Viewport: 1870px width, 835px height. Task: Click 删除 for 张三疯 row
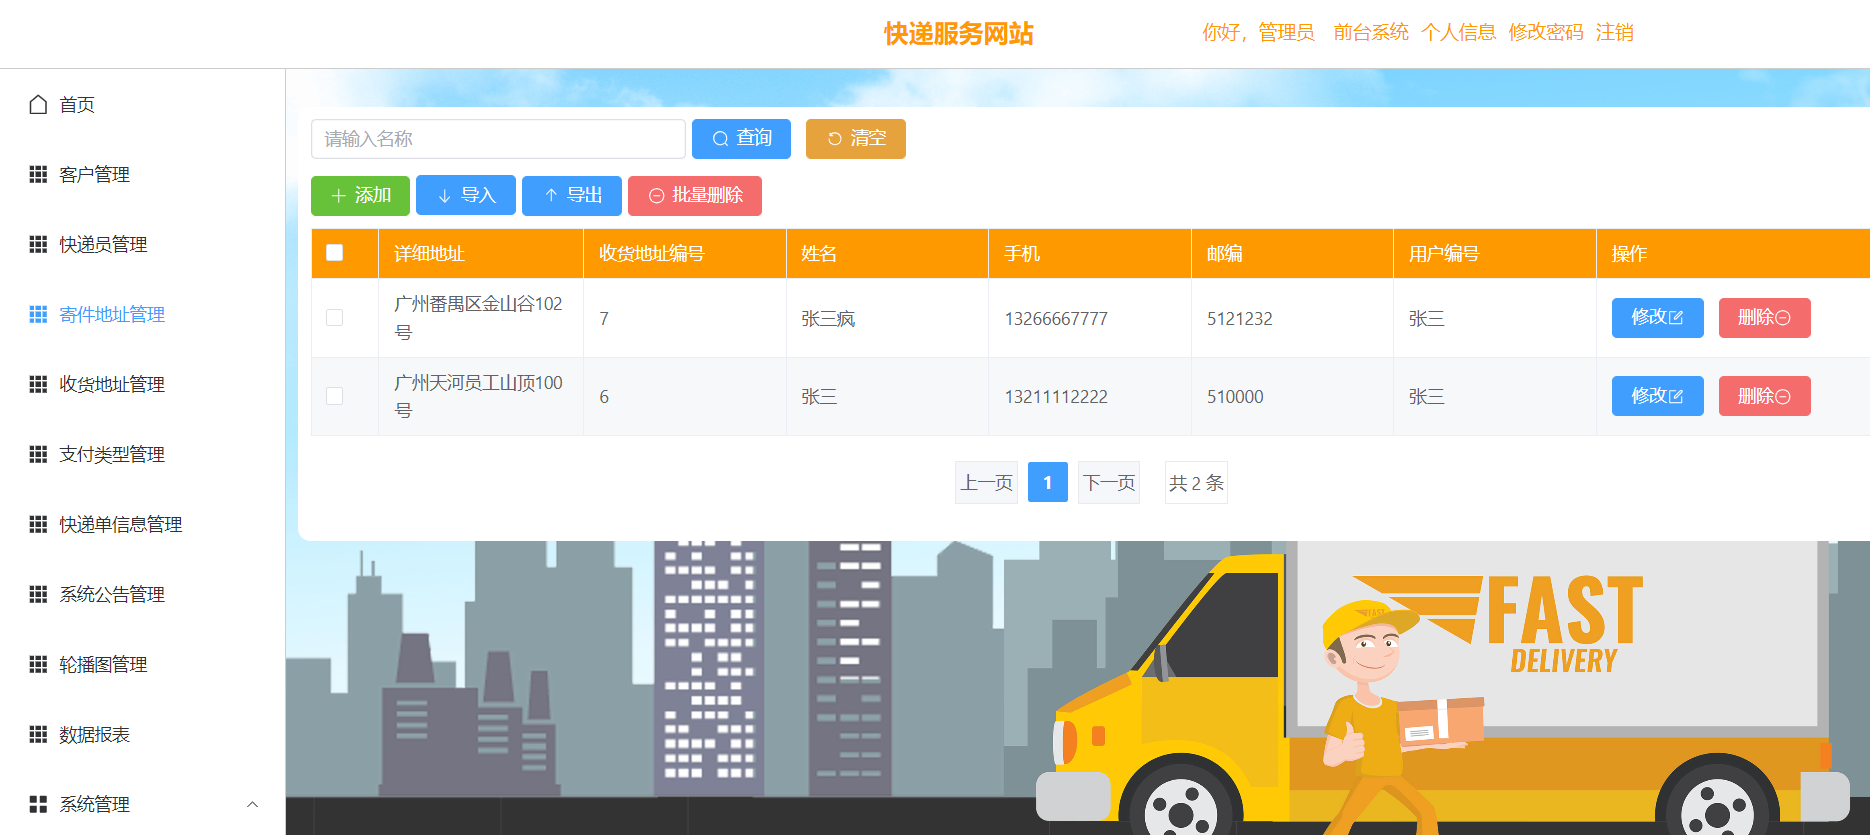tap(1765, 318)
